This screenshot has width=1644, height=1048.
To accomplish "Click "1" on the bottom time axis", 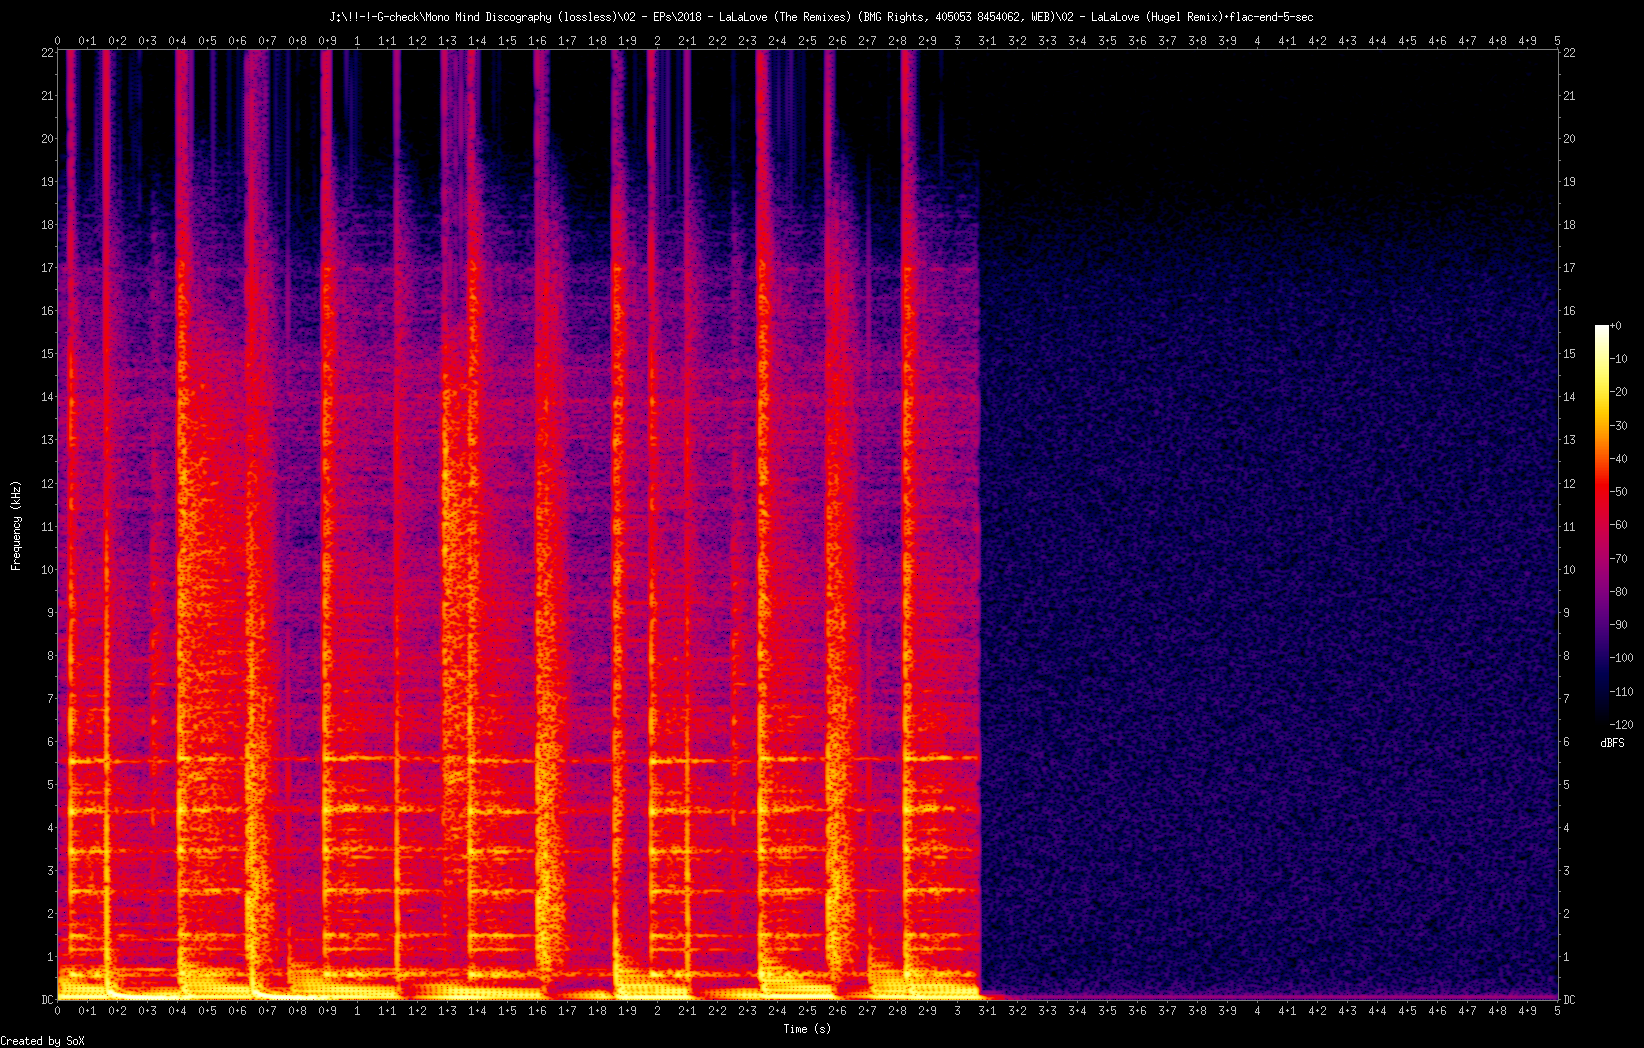I will point(357,1011).
